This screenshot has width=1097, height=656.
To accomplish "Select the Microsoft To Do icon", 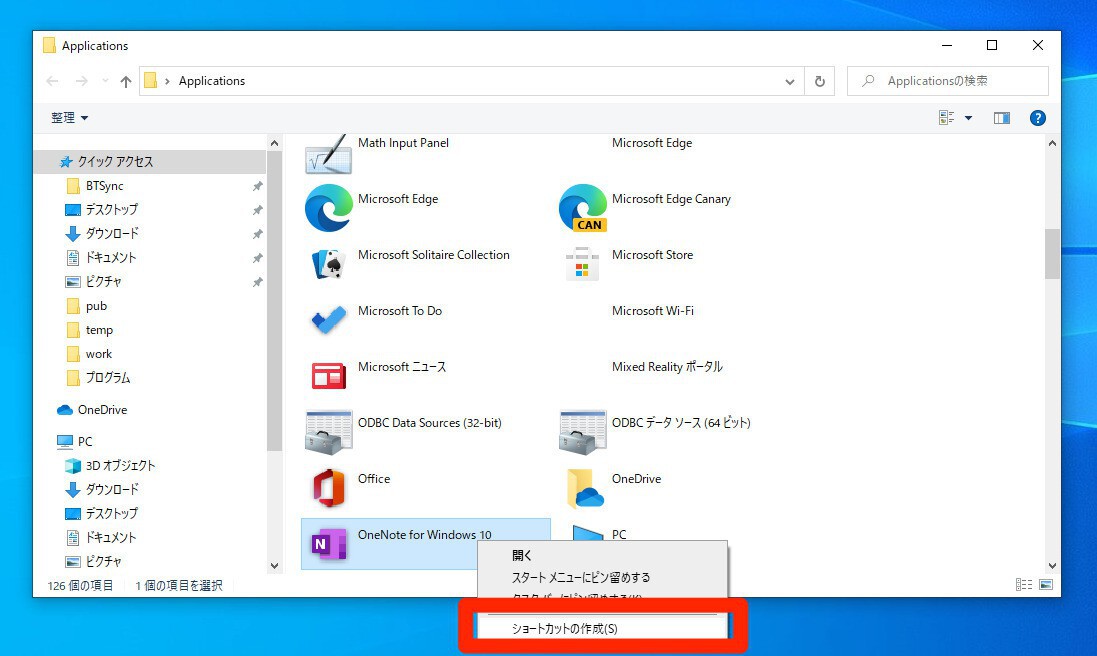I will 328,320.
